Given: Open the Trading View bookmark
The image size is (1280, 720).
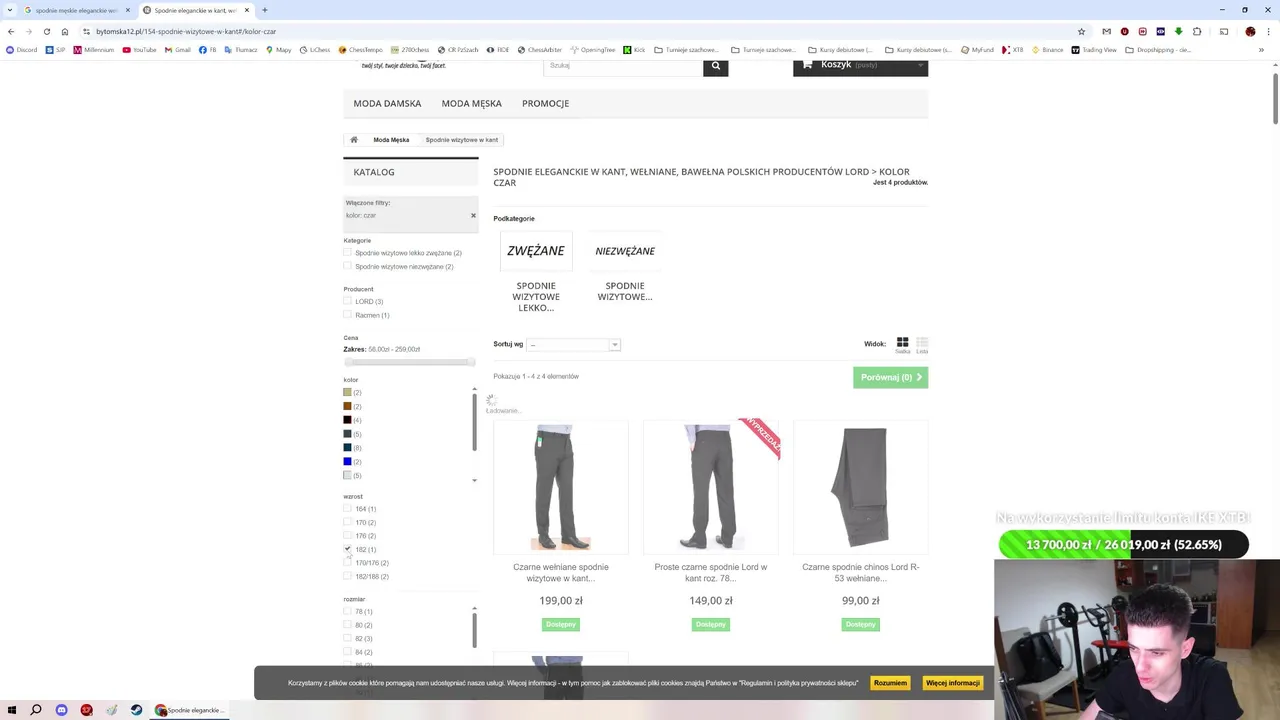Looking at the screenshot, I should tap(1094, 49).
